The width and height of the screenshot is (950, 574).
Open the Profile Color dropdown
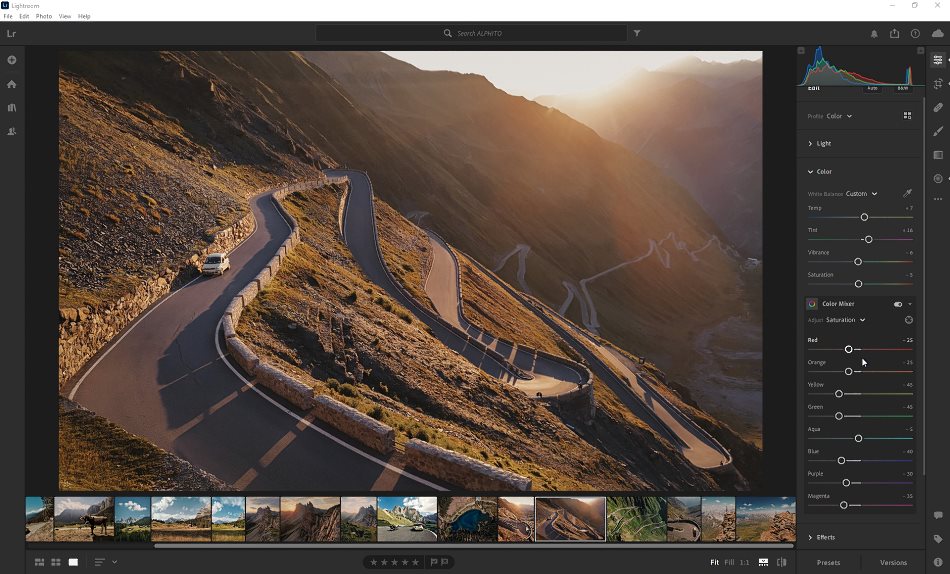839,116
